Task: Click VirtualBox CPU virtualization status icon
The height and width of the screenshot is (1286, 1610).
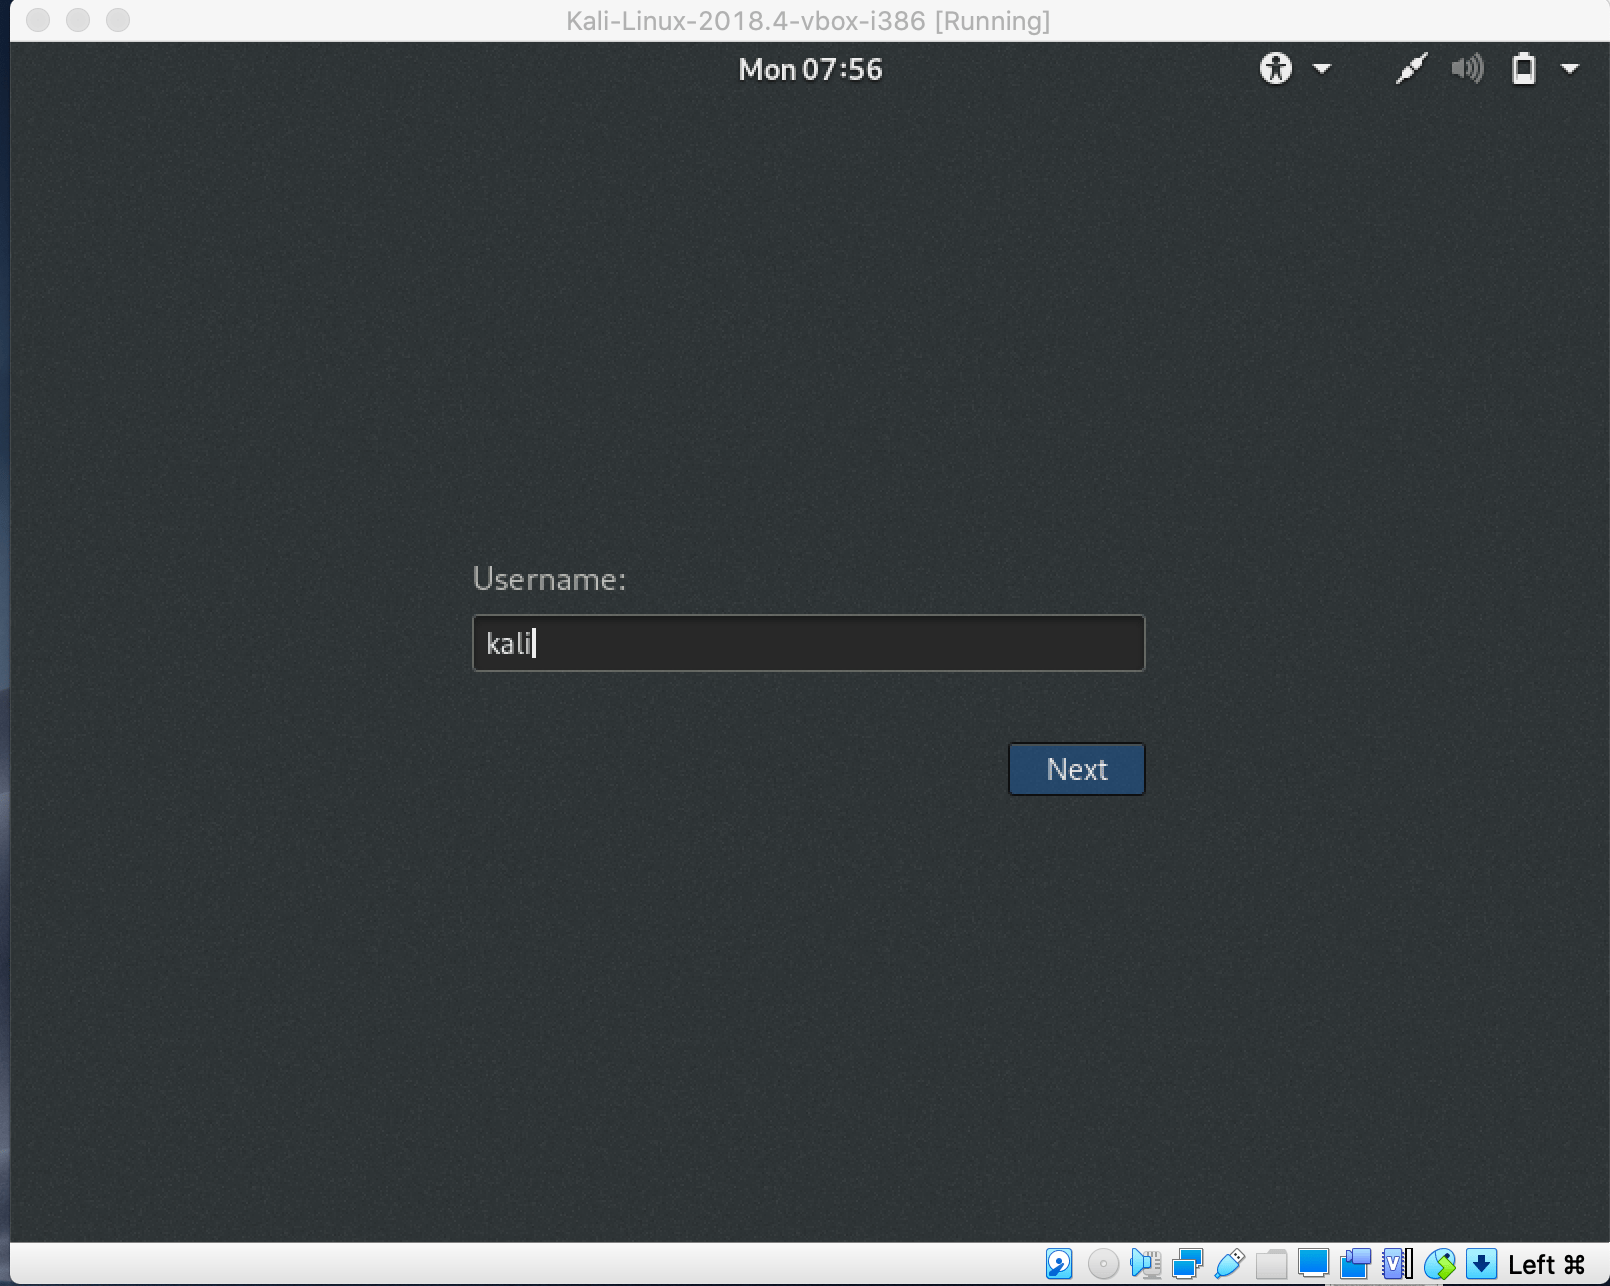Action: click(1398, 1264)
